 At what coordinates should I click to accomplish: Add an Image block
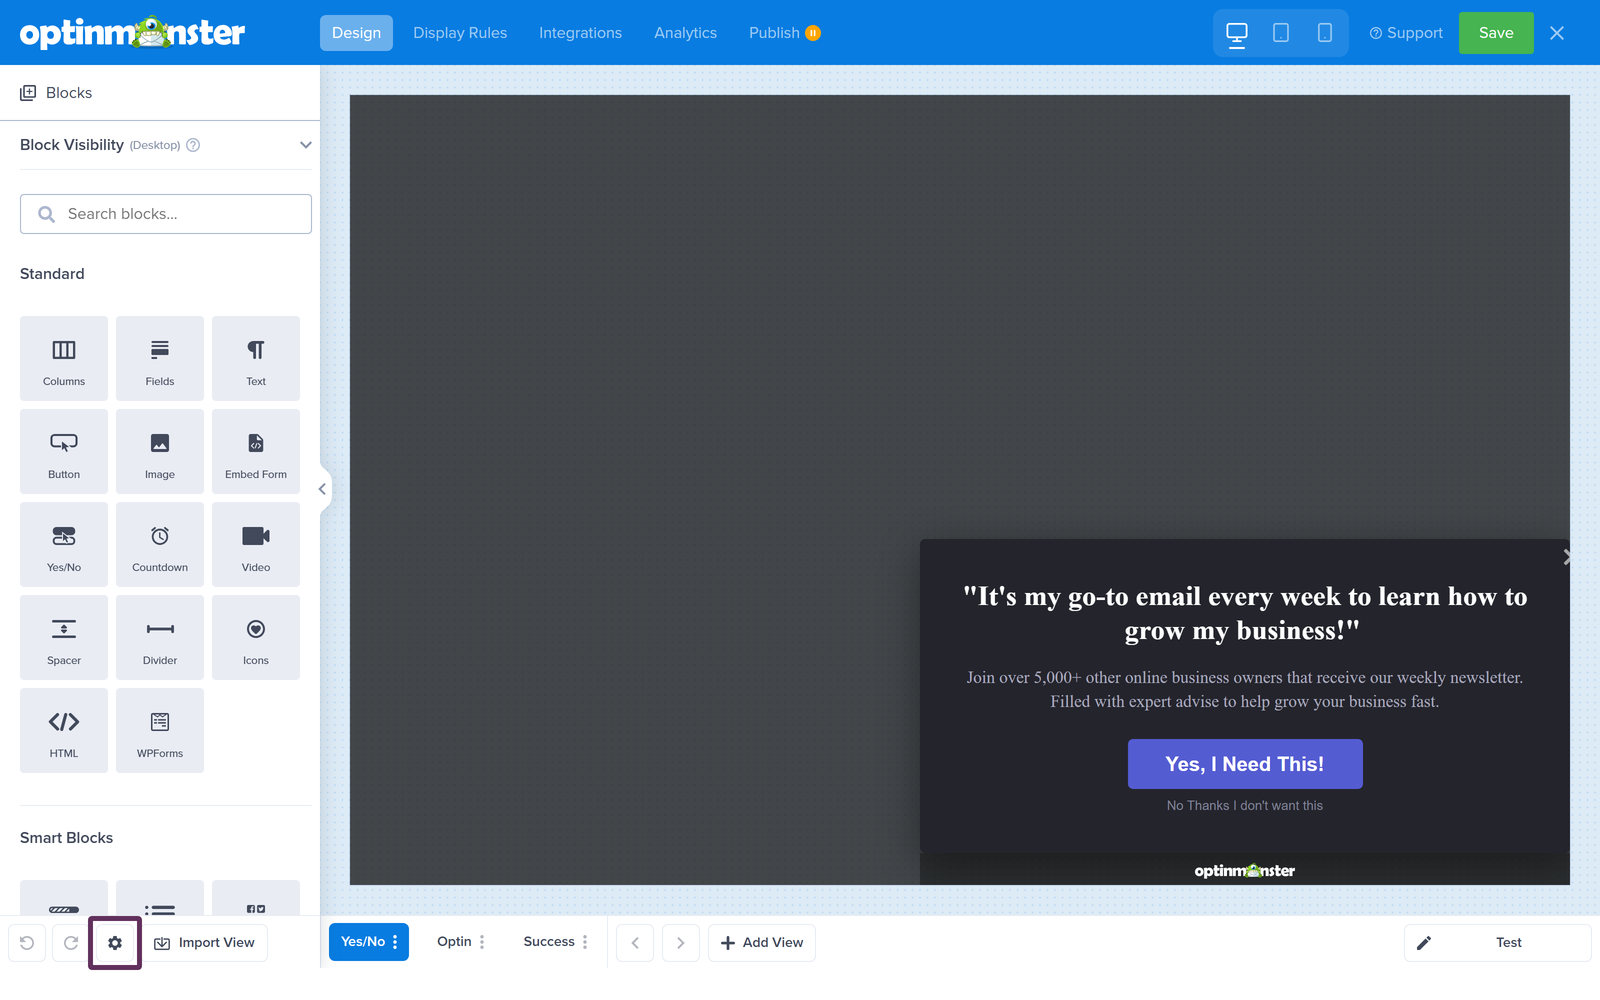(160, 451)
